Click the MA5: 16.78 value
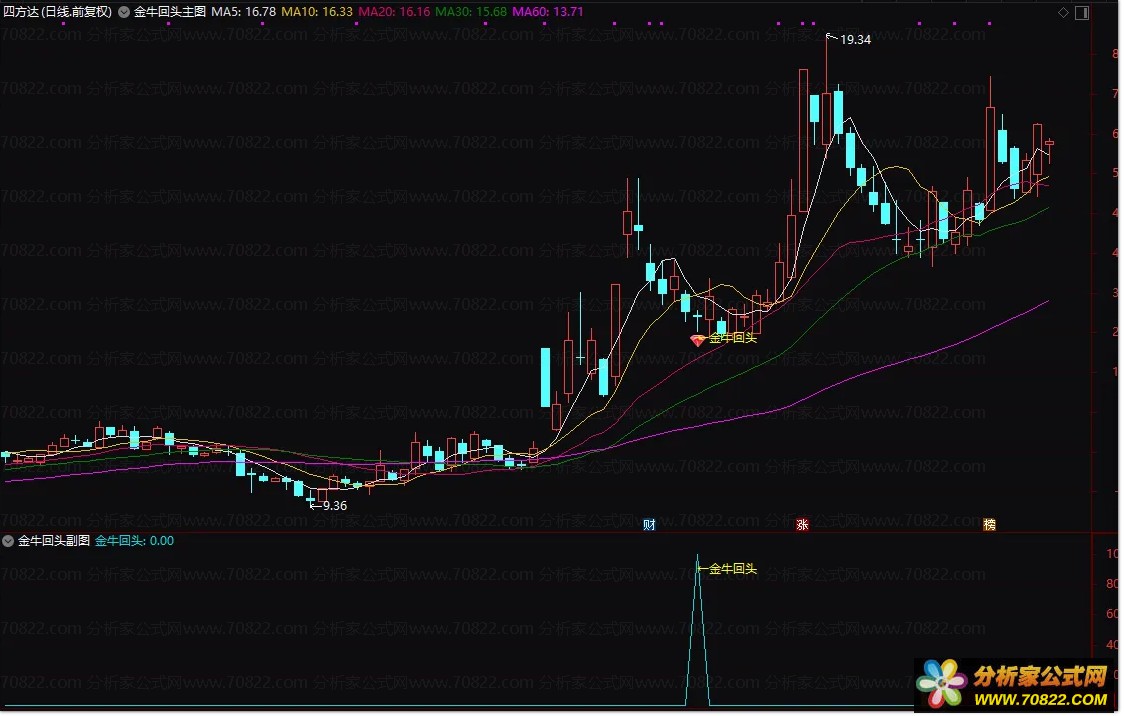This screenshot has width=1124, height=716. (243, 12)
